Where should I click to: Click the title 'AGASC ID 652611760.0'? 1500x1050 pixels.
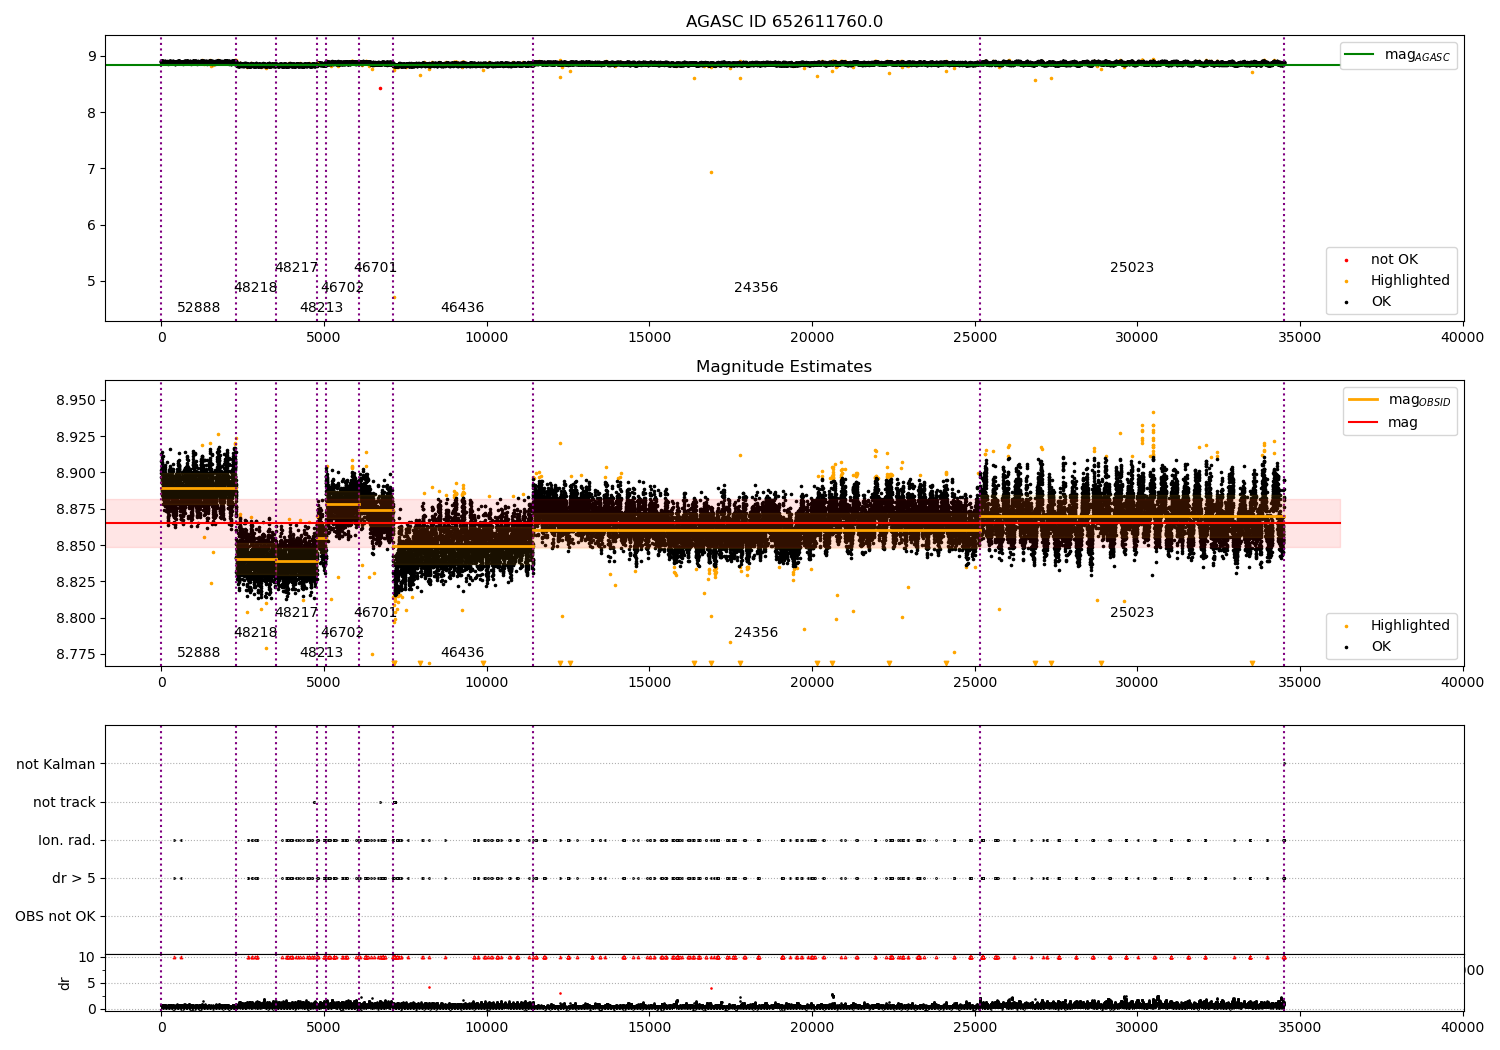click(x=784, y=22)
